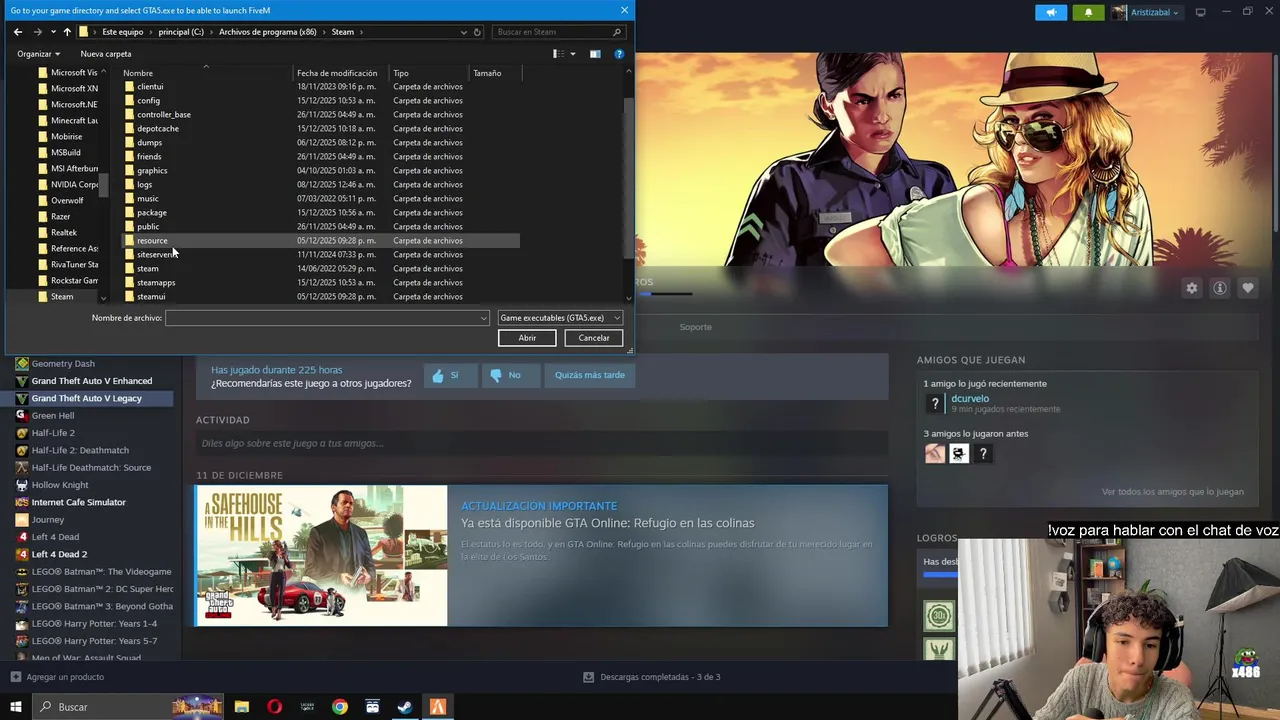Select the config folder
Viewport: 1280px width, 720px height.
(148, 100)
